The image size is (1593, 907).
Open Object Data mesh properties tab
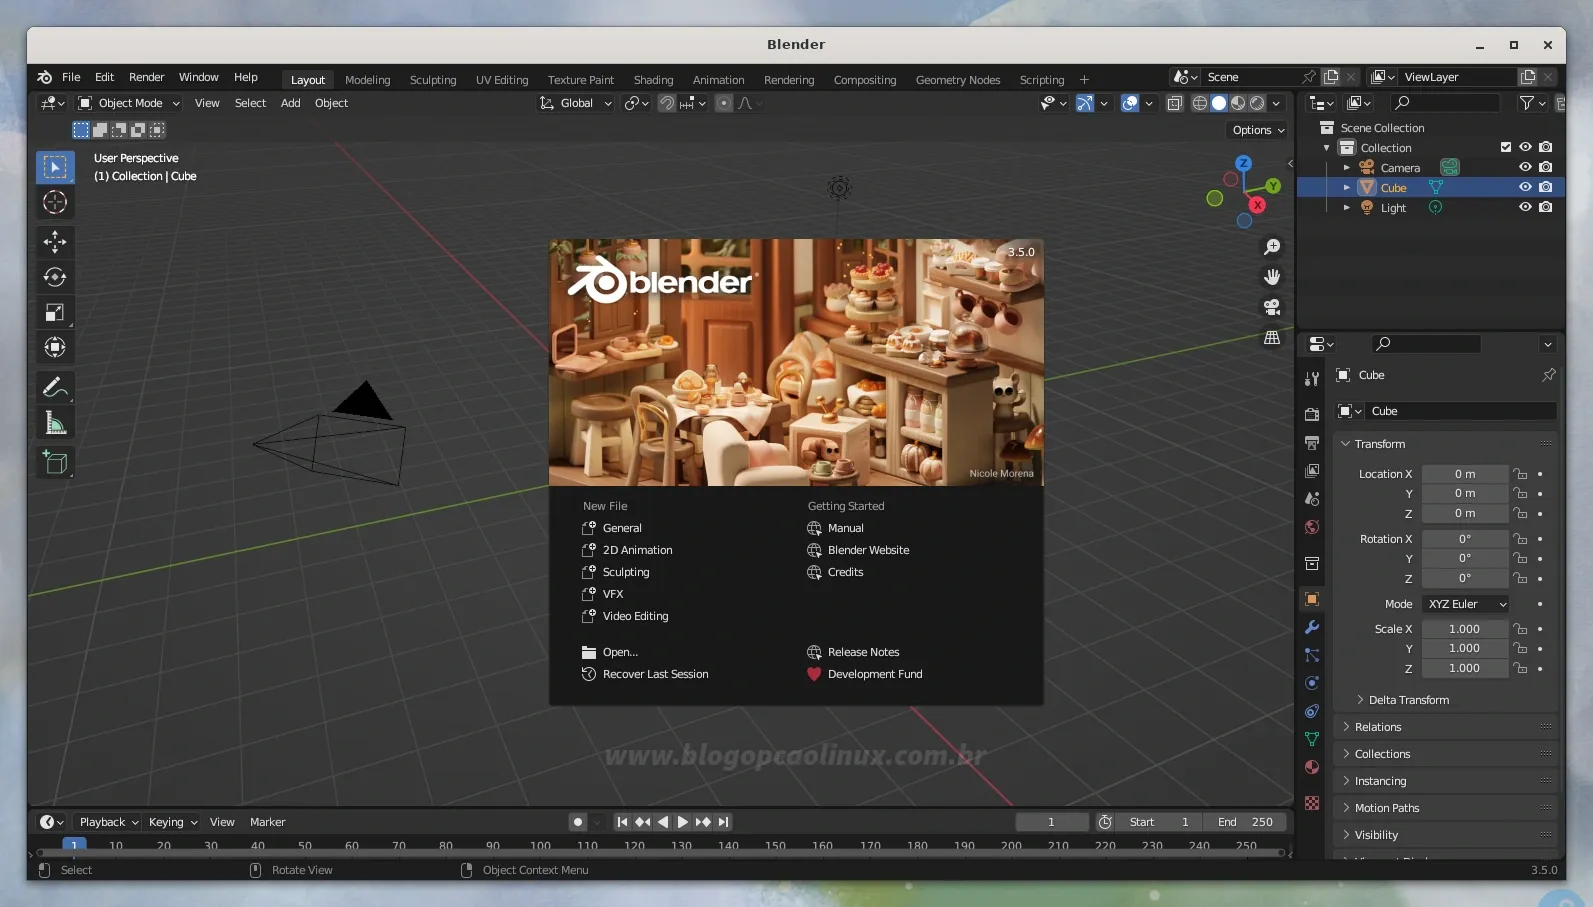1312,739
